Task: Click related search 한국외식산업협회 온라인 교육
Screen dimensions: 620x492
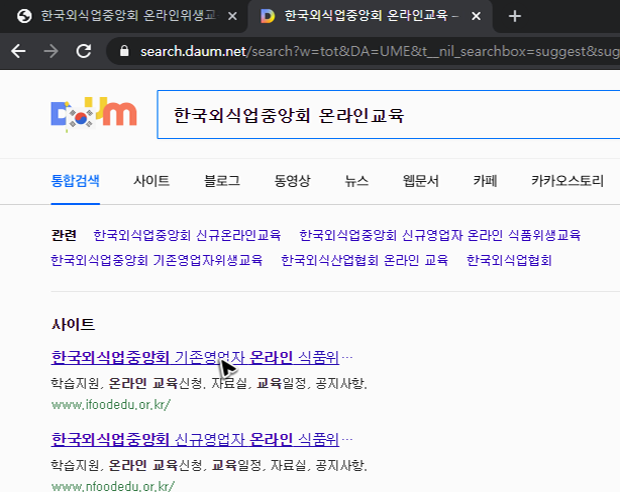Action: point(364,260)
